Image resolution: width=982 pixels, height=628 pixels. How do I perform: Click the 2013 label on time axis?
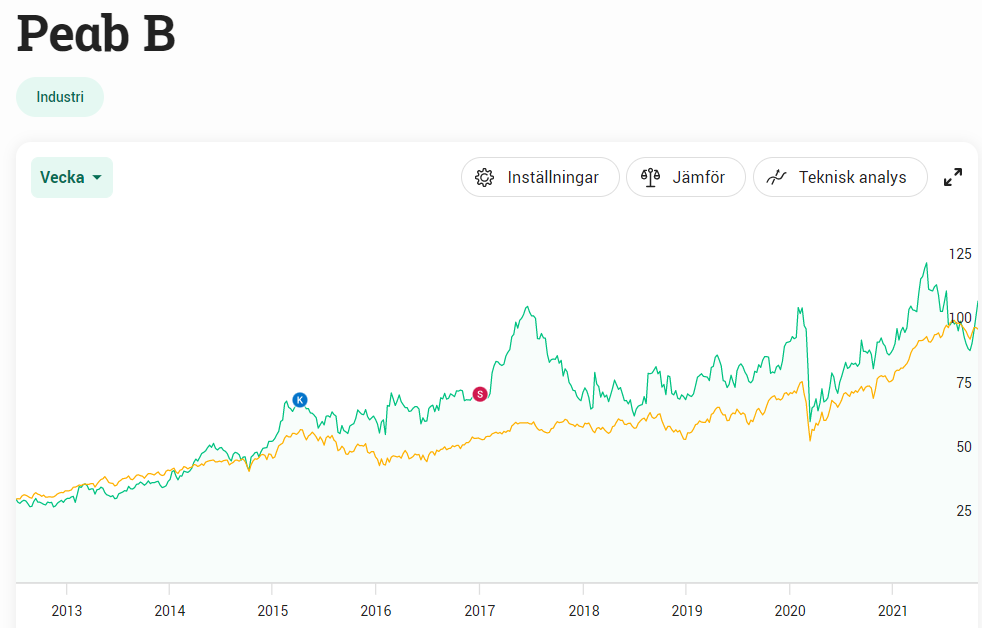click(x=66, y=611)
